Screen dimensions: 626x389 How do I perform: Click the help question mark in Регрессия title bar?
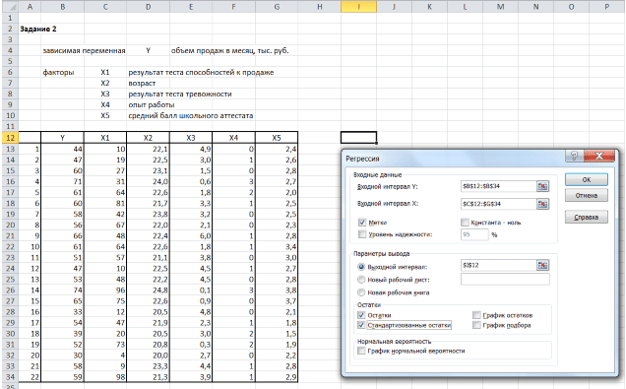pos(574,156)
